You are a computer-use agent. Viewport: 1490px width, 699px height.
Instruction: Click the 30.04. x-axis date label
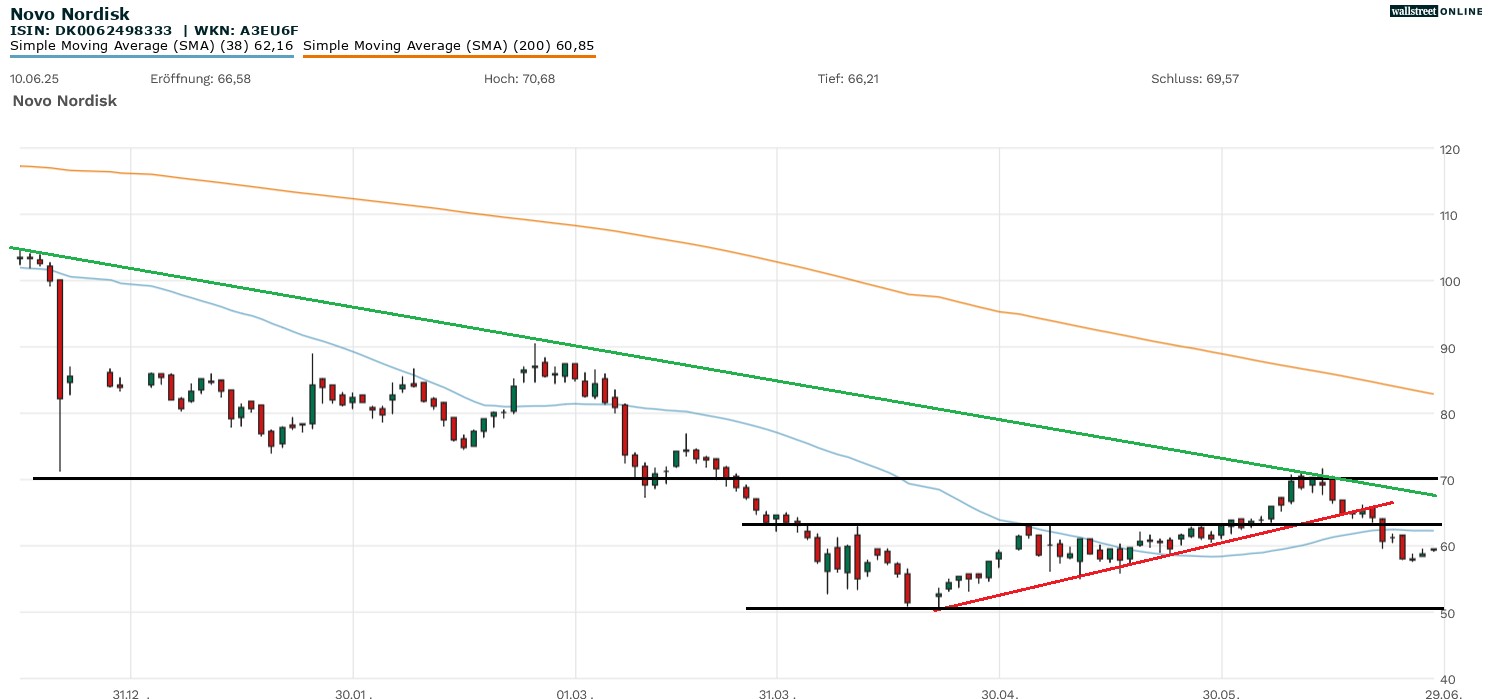click(x=999, y=693)
